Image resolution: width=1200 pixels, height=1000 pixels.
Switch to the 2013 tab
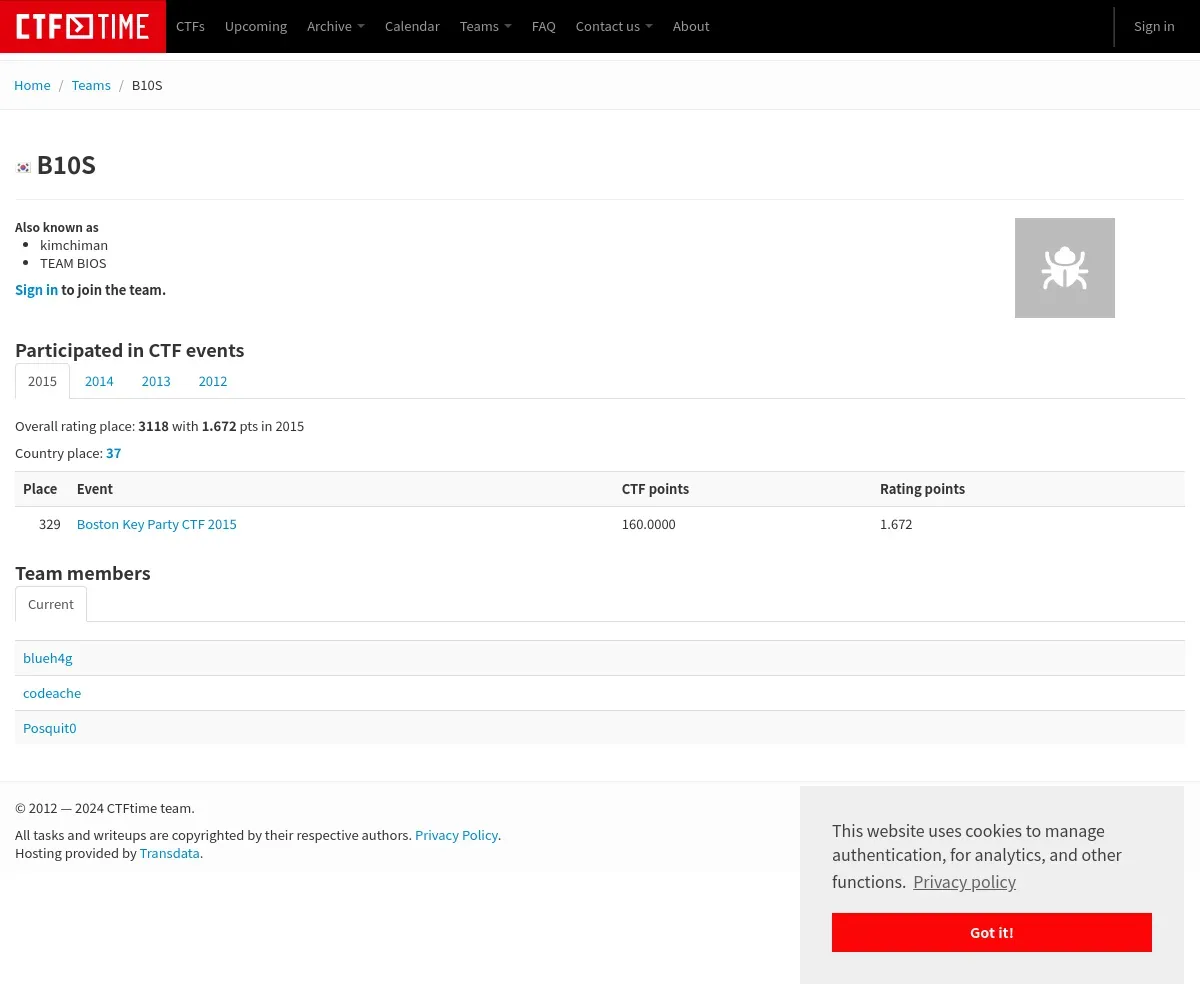click(x=156, y=381)
